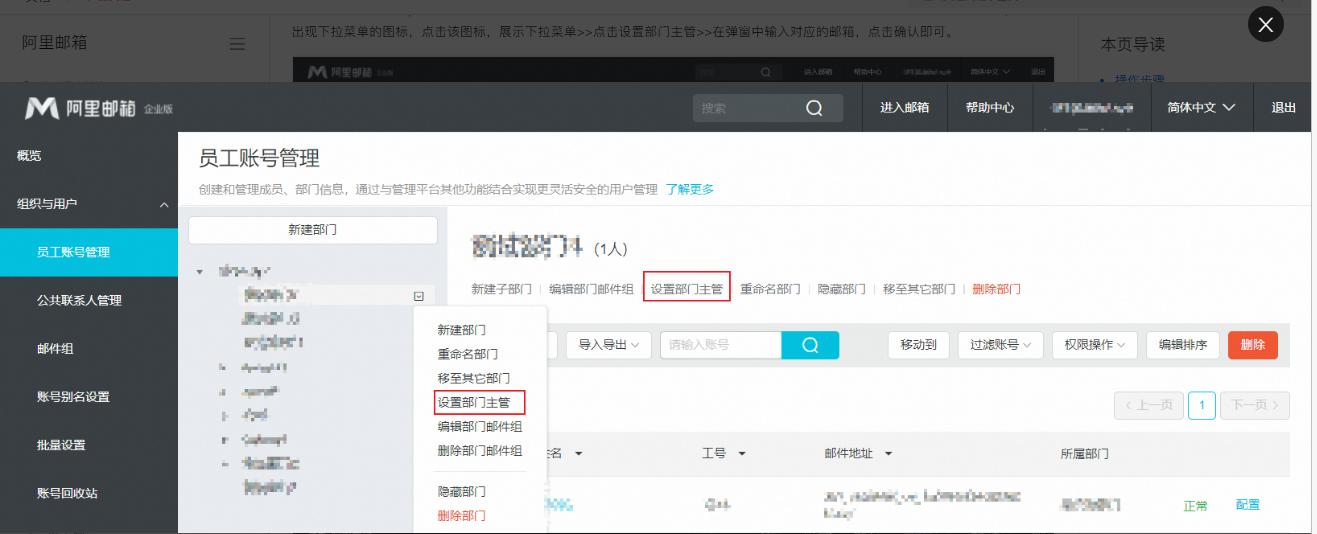The width and height of the screenshot is (1317, 534).
Task: Click 配置 link in the account row
Action: pyautogui.click(x=1248, y=505)
